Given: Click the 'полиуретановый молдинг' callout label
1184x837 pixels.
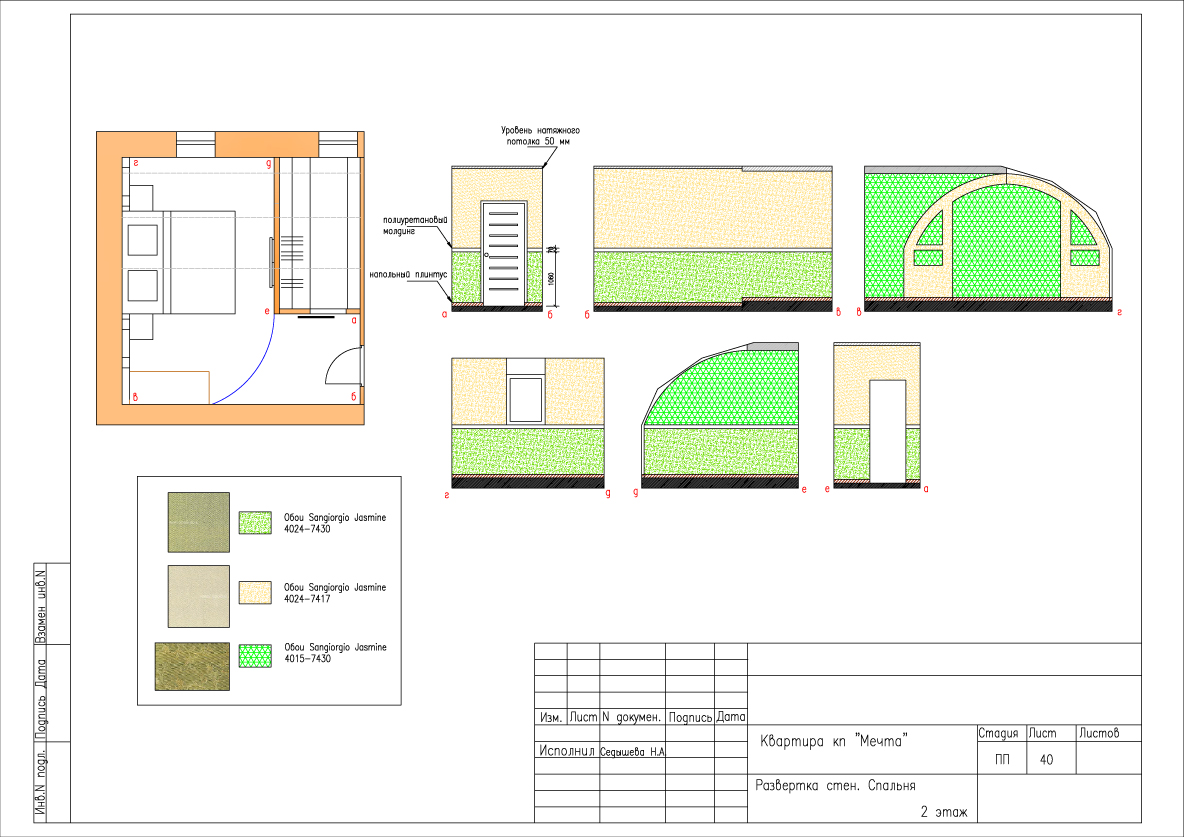Looking at the screenshot, I should tap(415, 225).
